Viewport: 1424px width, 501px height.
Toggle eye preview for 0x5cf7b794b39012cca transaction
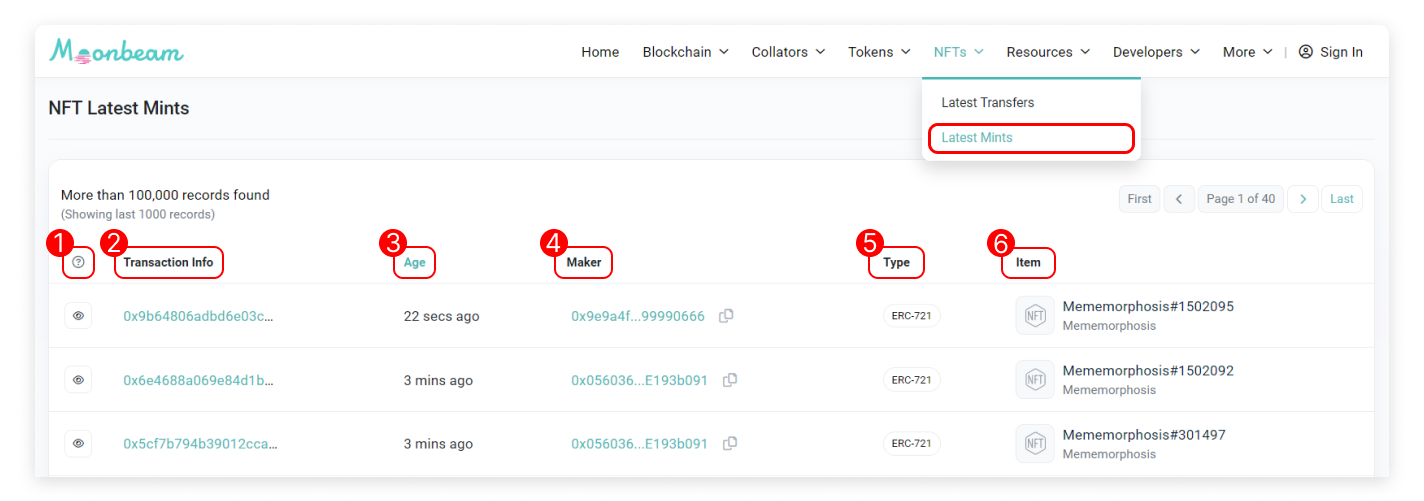(x=79, y=444)
